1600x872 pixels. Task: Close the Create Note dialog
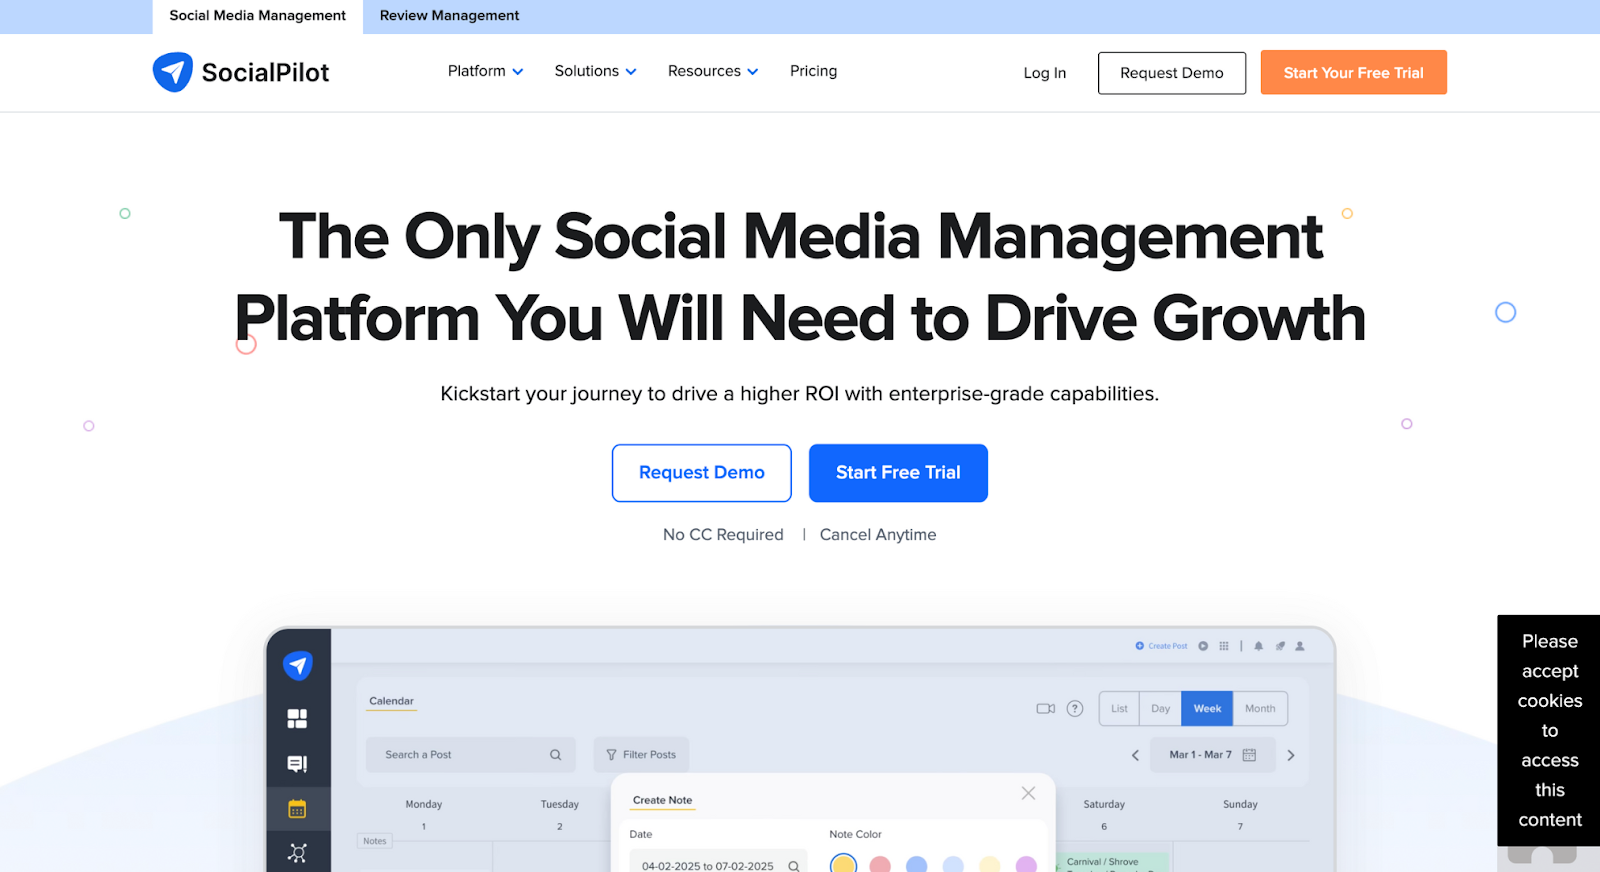(1028, 793)
